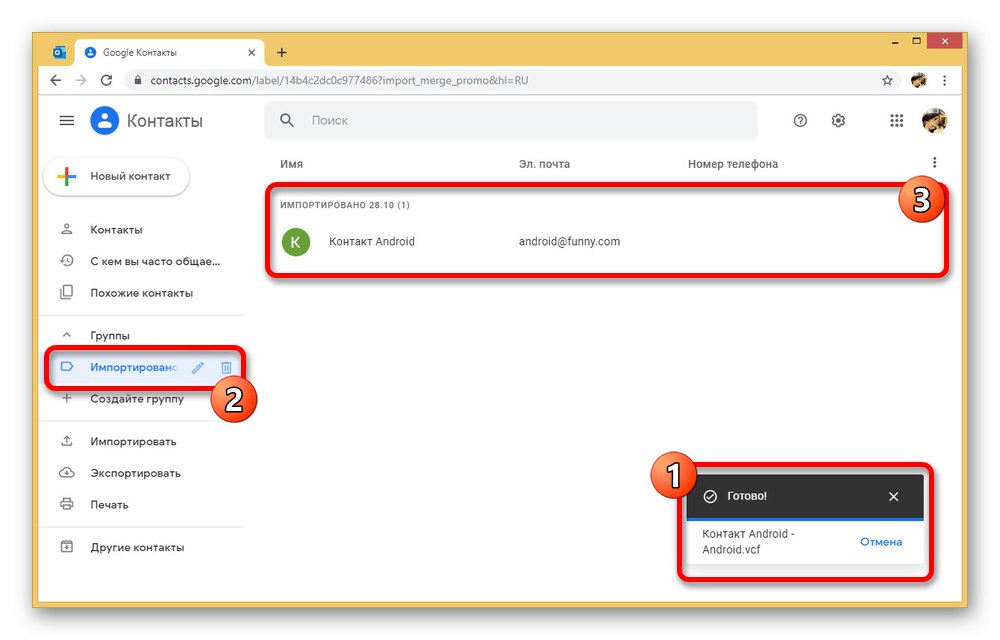
Task: Open the settings gear icon
Action: (x=838, y=120)
